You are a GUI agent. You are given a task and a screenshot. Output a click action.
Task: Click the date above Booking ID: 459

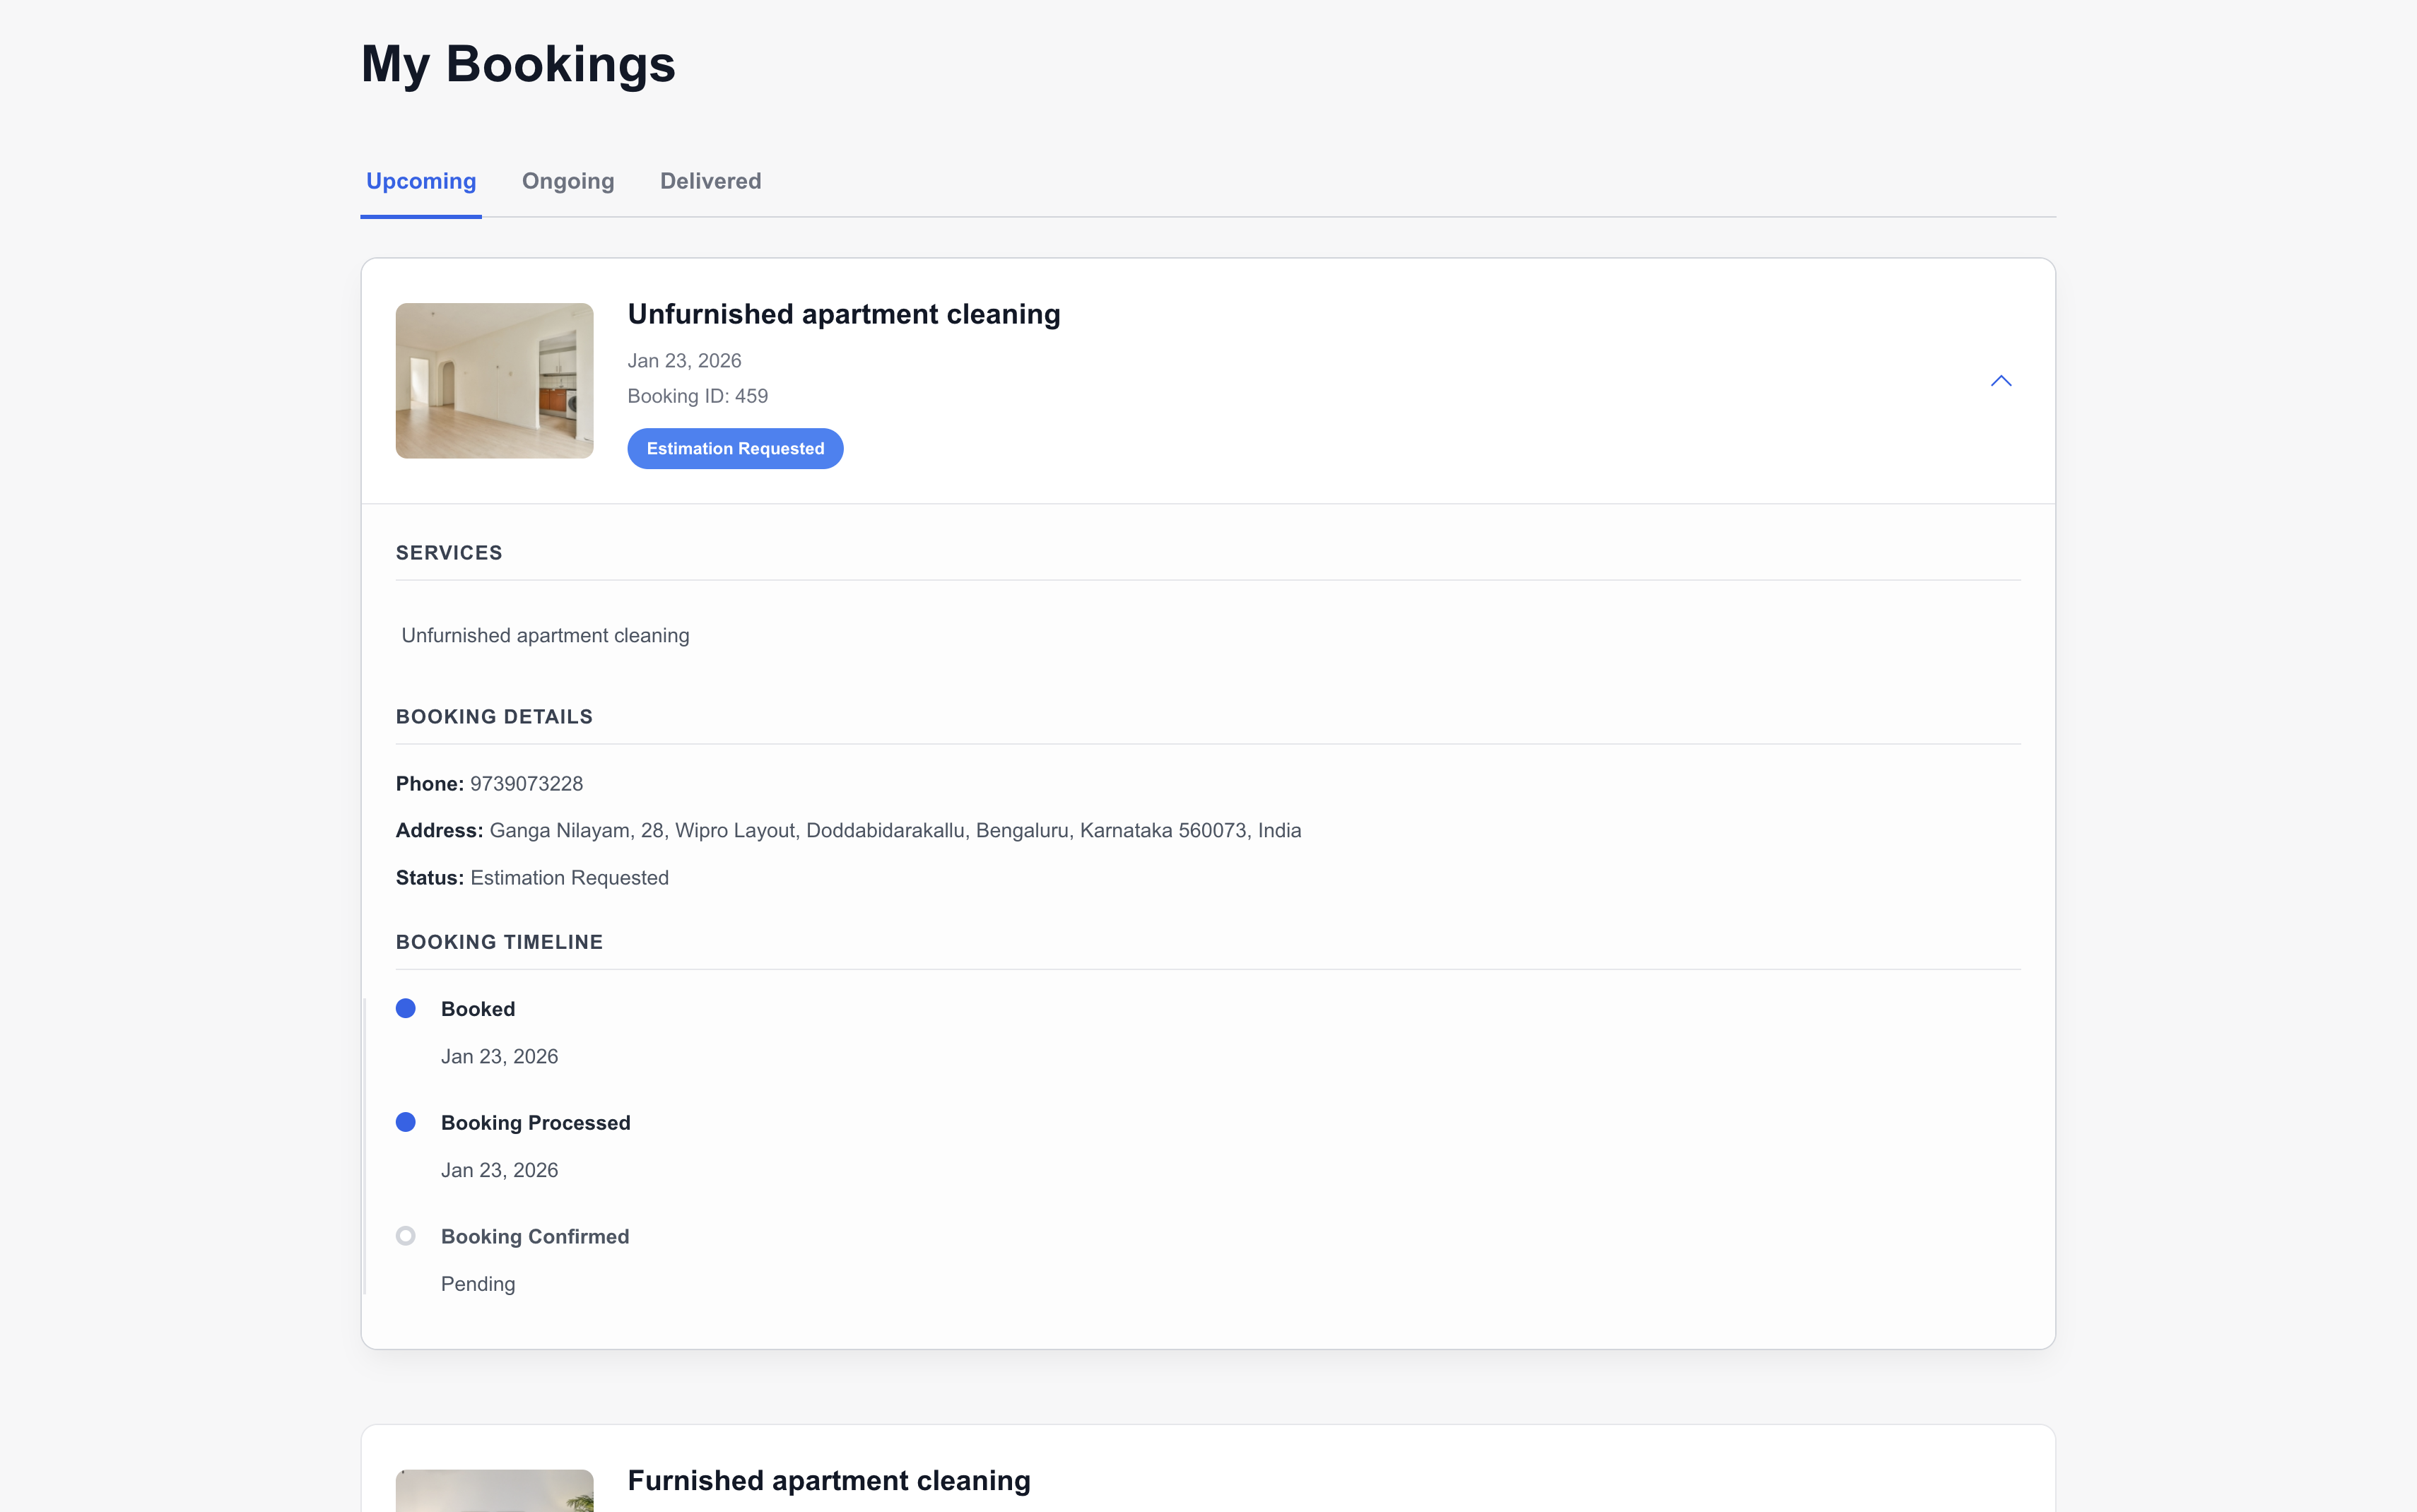tap(684, 361)
